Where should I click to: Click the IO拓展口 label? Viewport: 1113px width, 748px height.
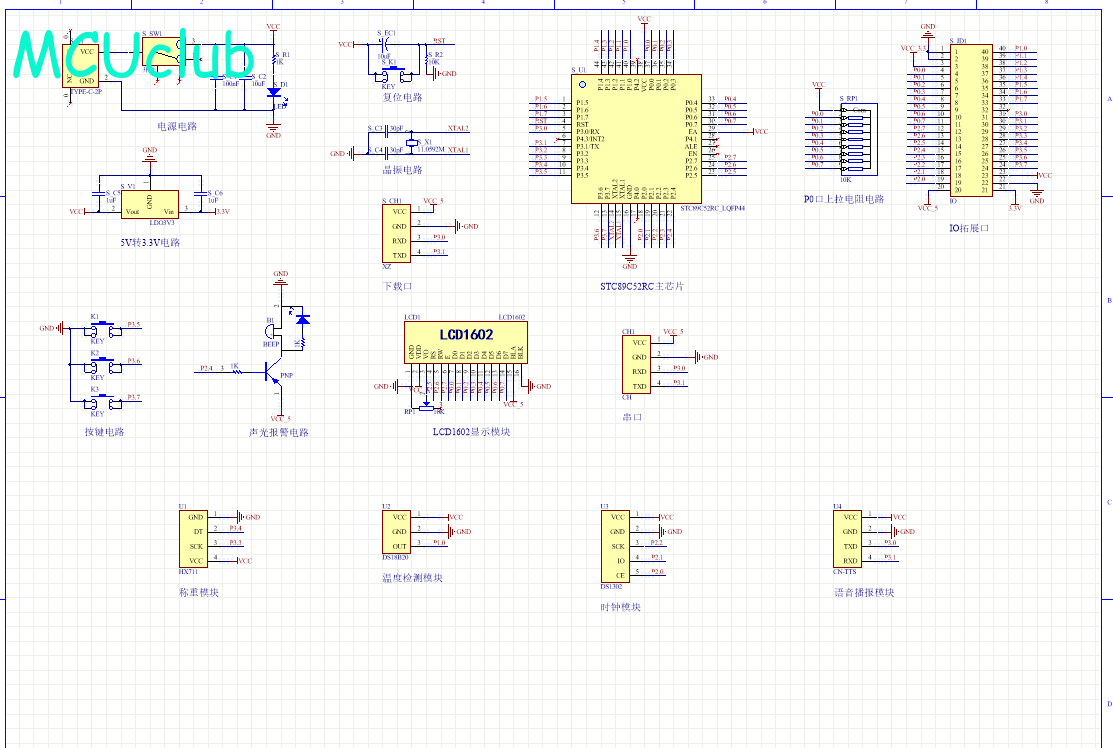click(x=969, y=229)
